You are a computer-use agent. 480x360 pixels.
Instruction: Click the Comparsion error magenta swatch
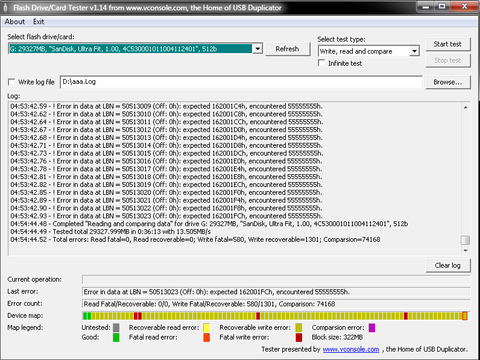[x=372, y=328]
